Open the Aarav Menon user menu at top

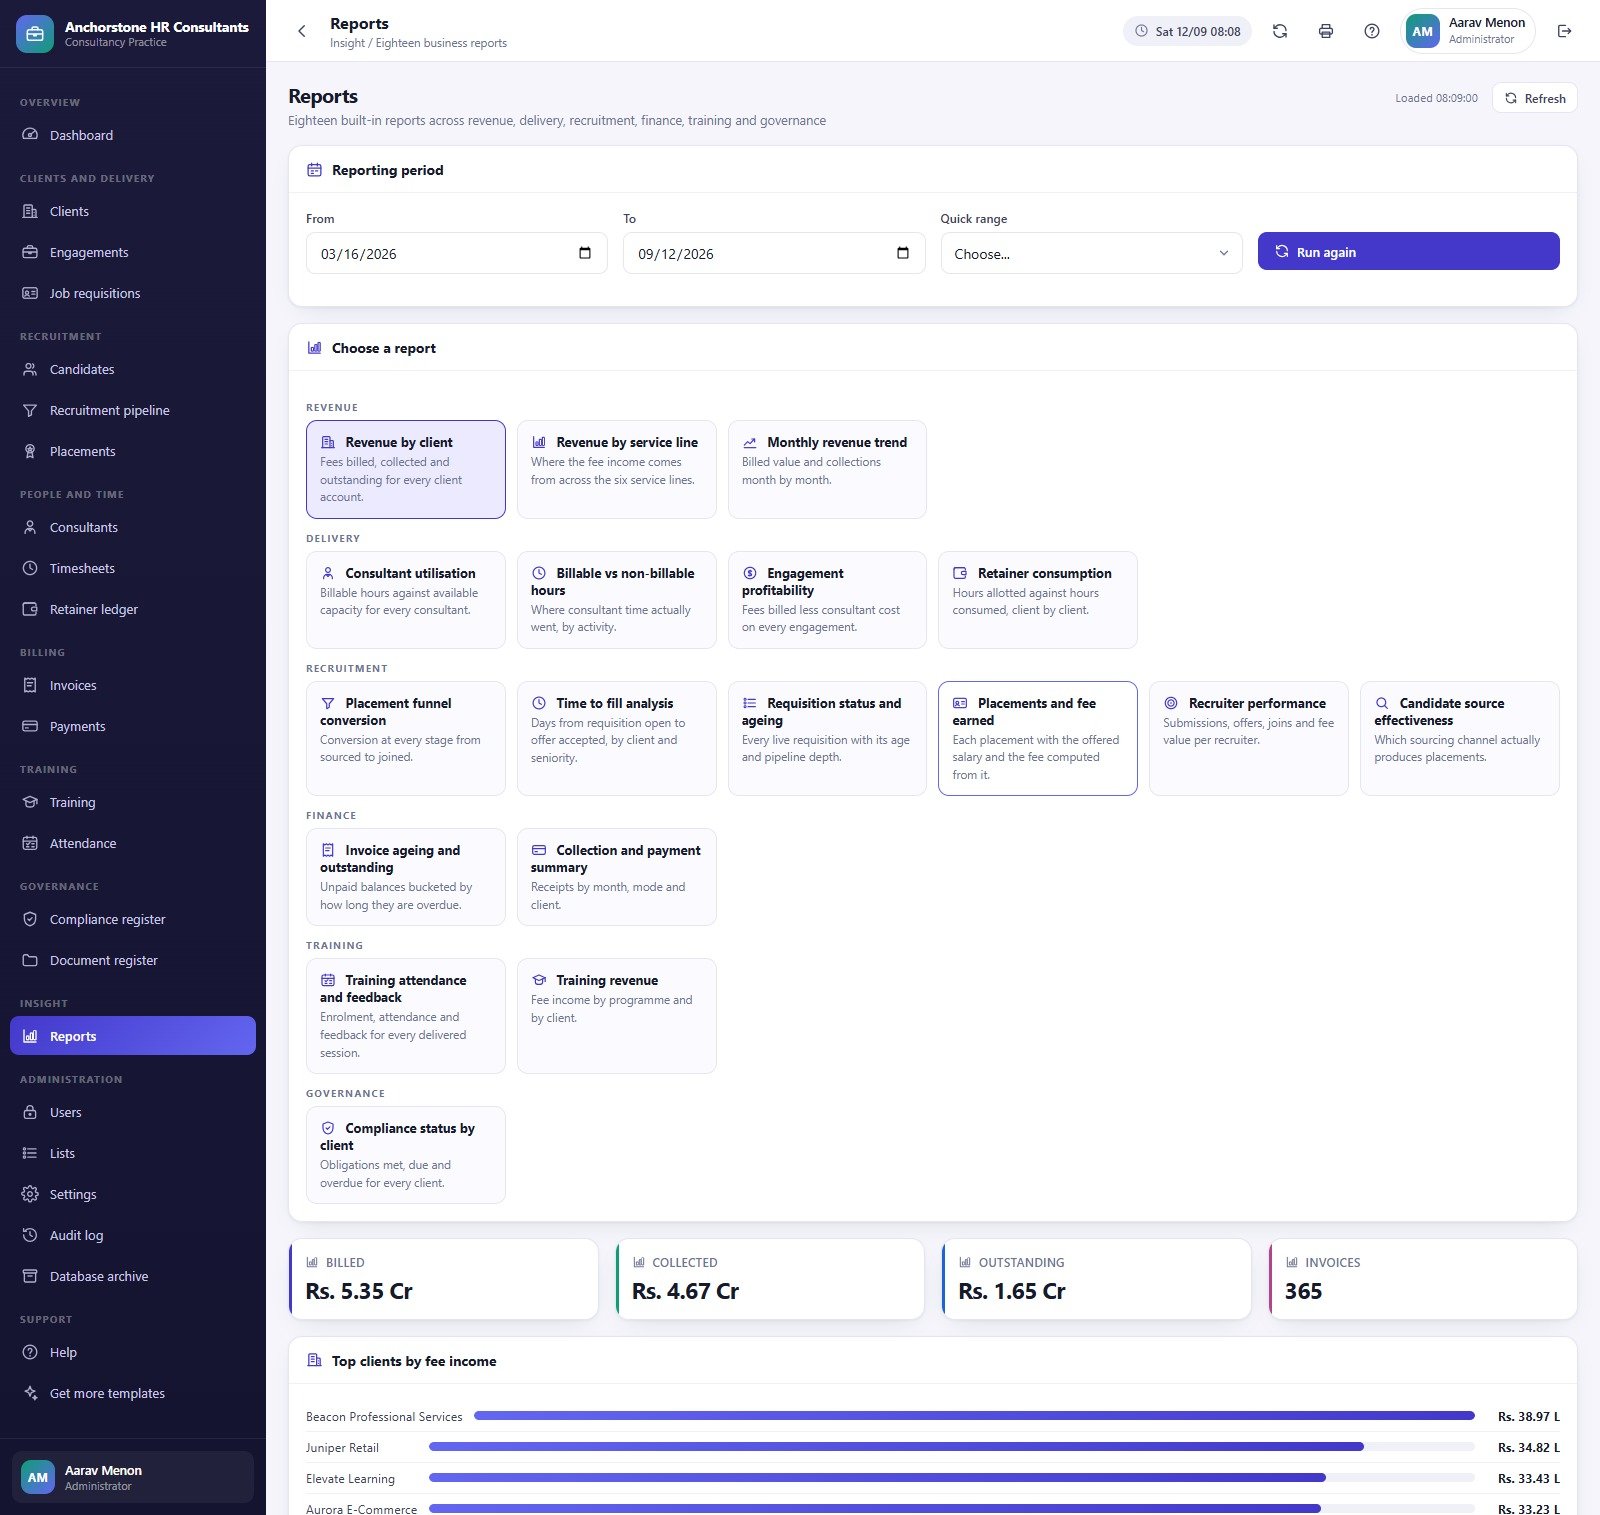(1469, 31)
